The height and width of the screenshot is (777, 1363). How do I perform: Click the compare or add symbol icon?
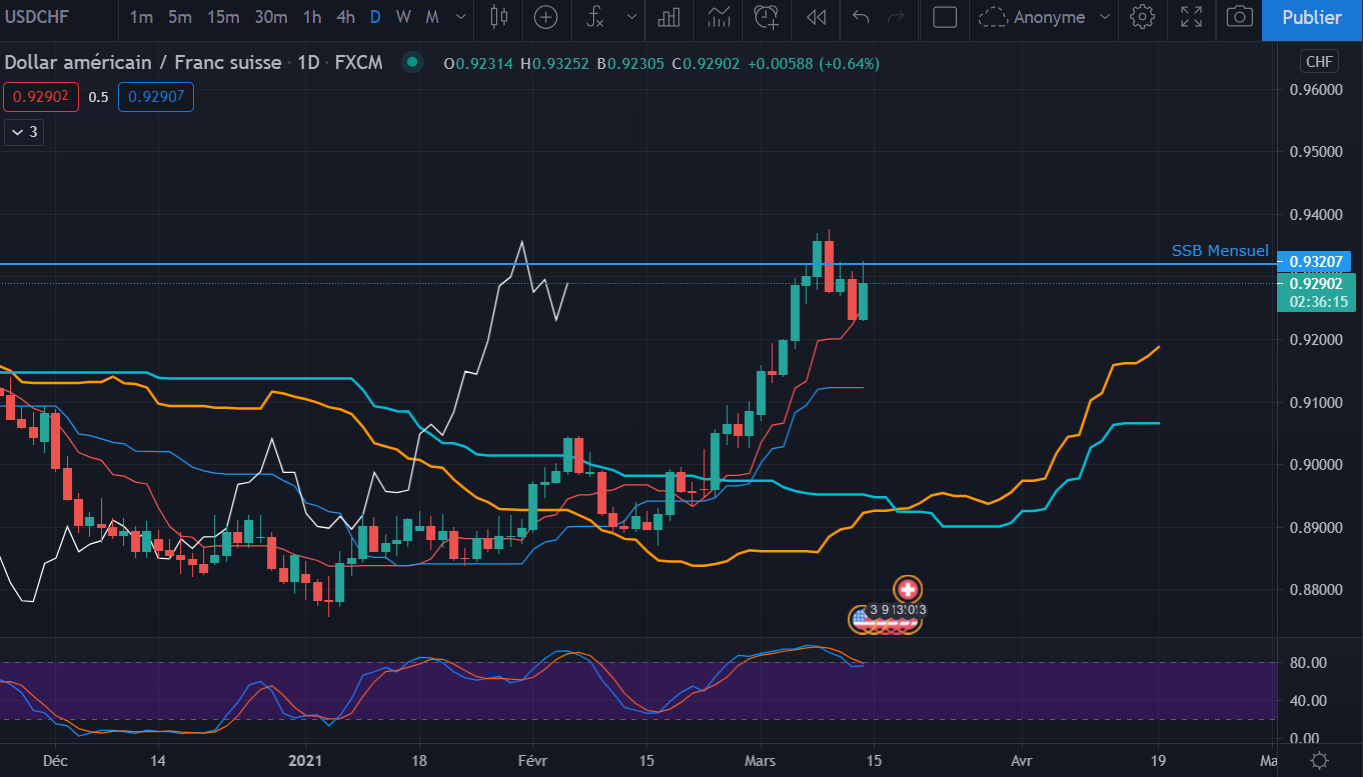[x=546, y=17]
